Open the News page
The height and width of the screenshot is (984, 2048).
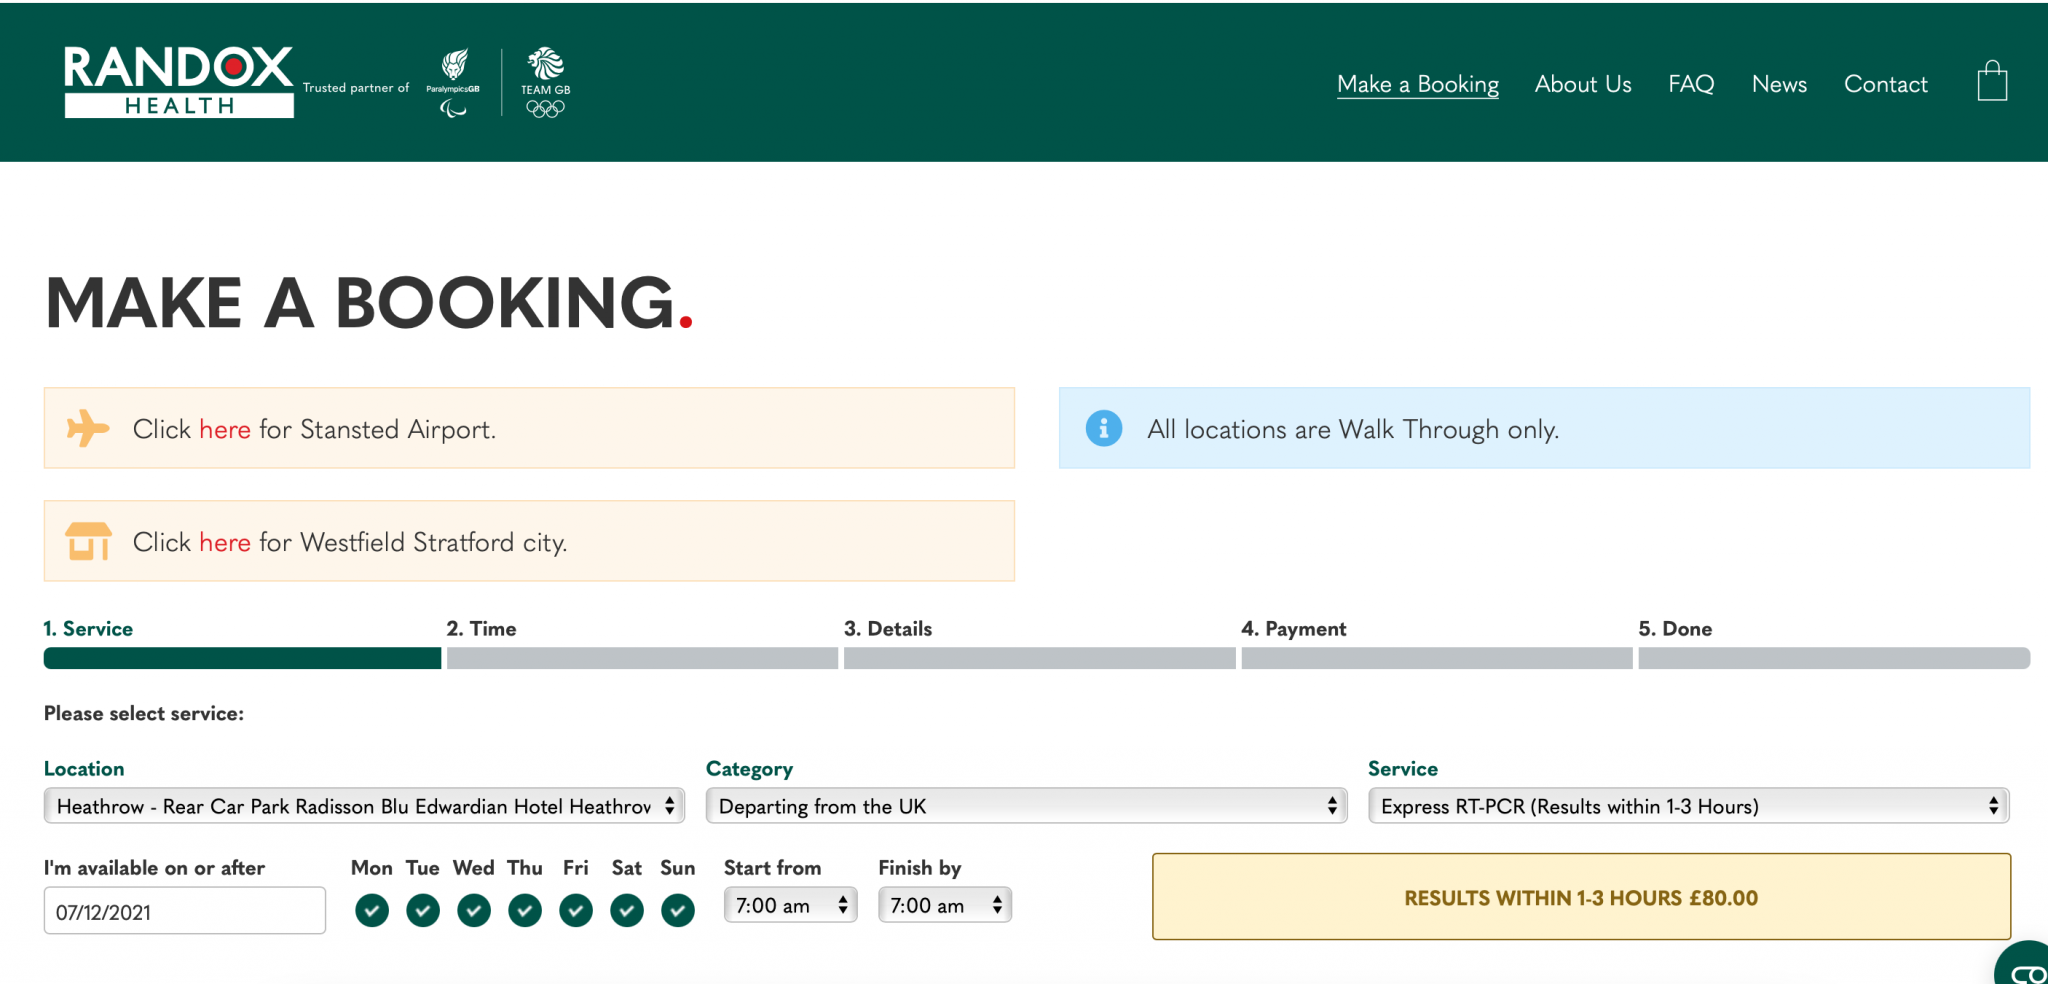[1779, 84]
